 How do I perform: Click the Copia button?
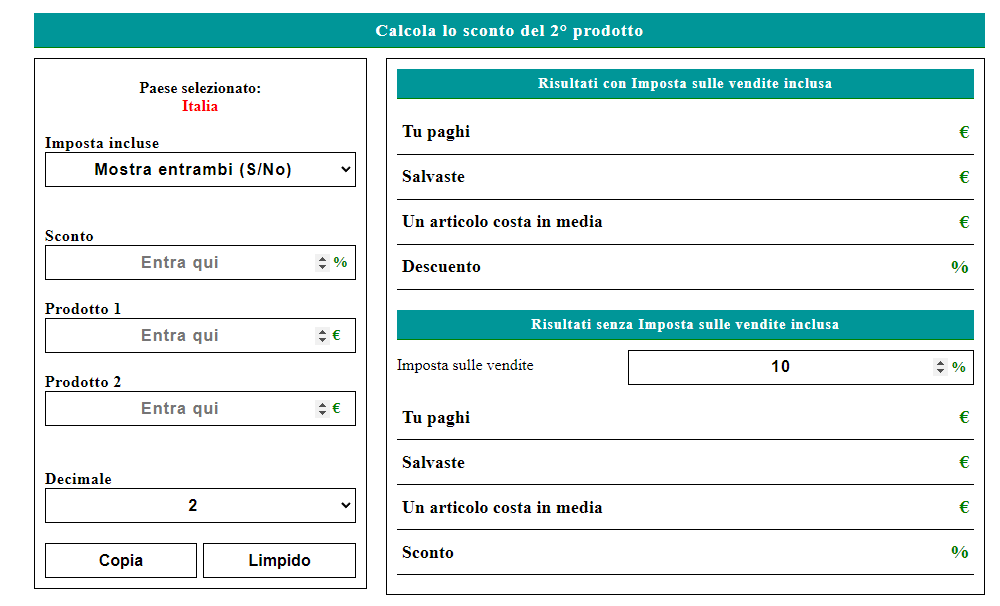point(120,560)
